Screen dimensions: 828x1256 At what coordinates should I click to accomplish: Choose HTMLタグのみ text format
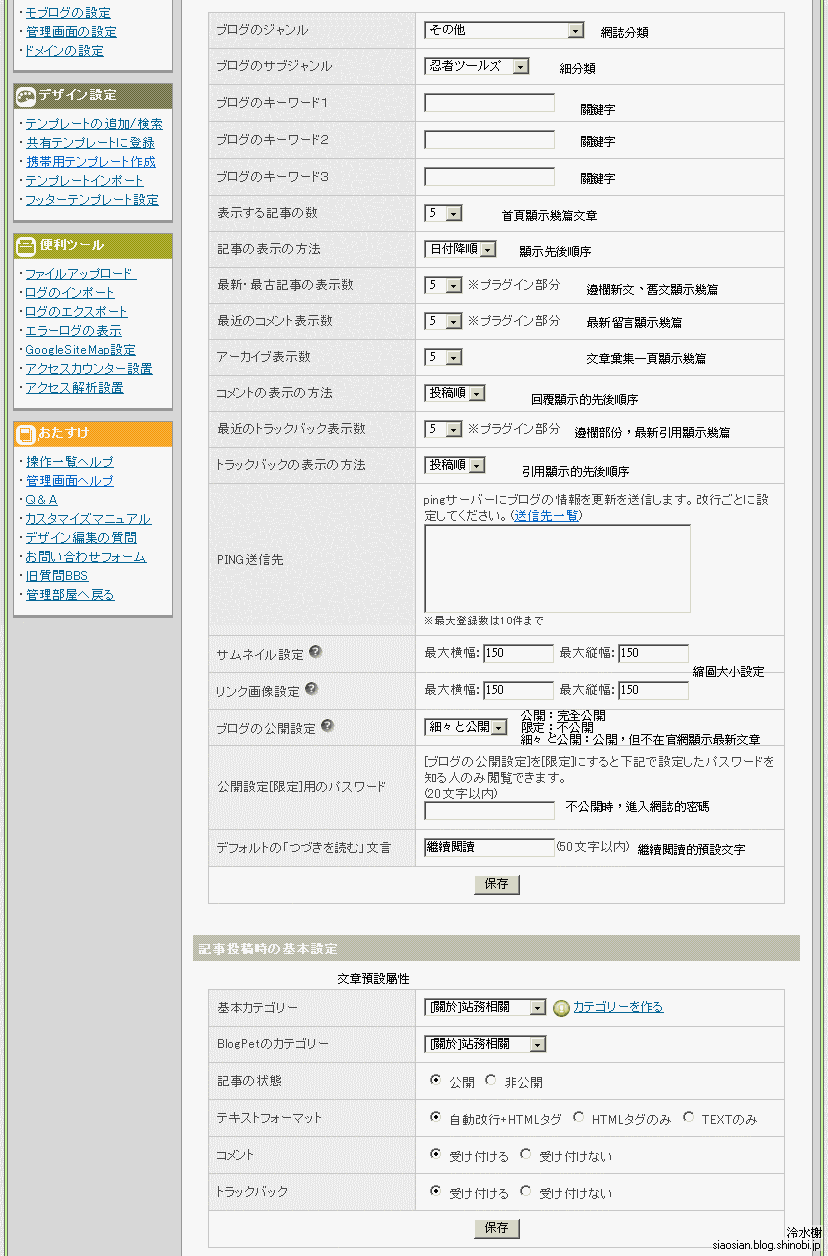578,1117
